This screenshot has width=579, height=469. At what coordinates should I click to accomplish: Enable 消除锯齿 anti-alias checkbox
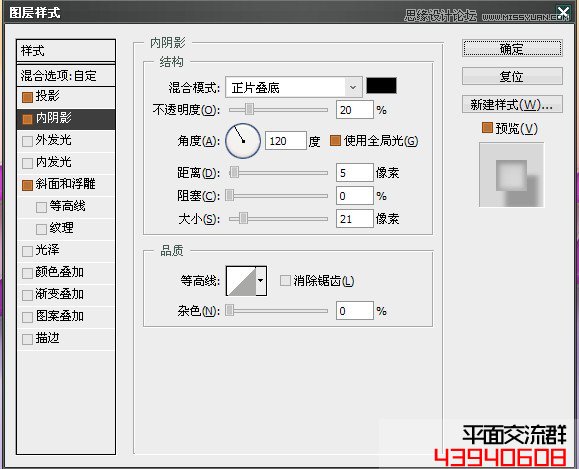[x=285, y=280]
